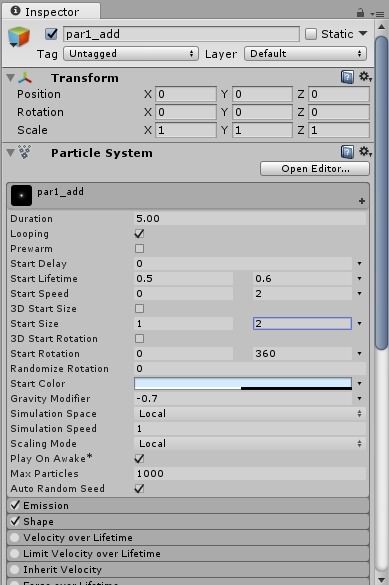Screen dimensions: 389x585
Task: Switch to the Inspector tab
Action: (x=51, y=12)
